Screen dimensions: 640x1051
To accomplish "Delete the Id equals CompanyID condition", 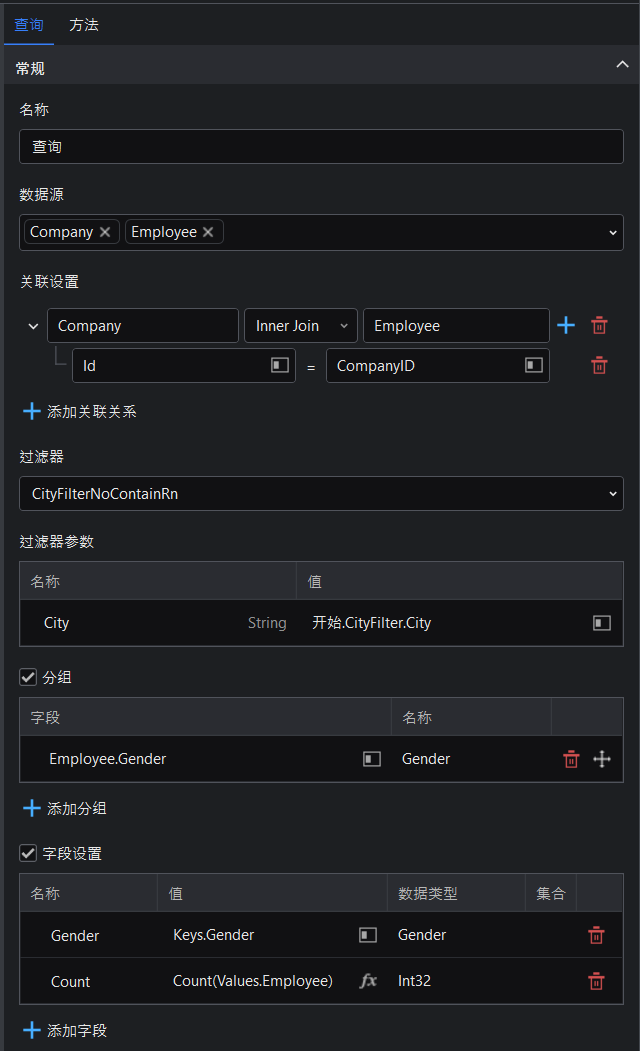I will (599, 365).
